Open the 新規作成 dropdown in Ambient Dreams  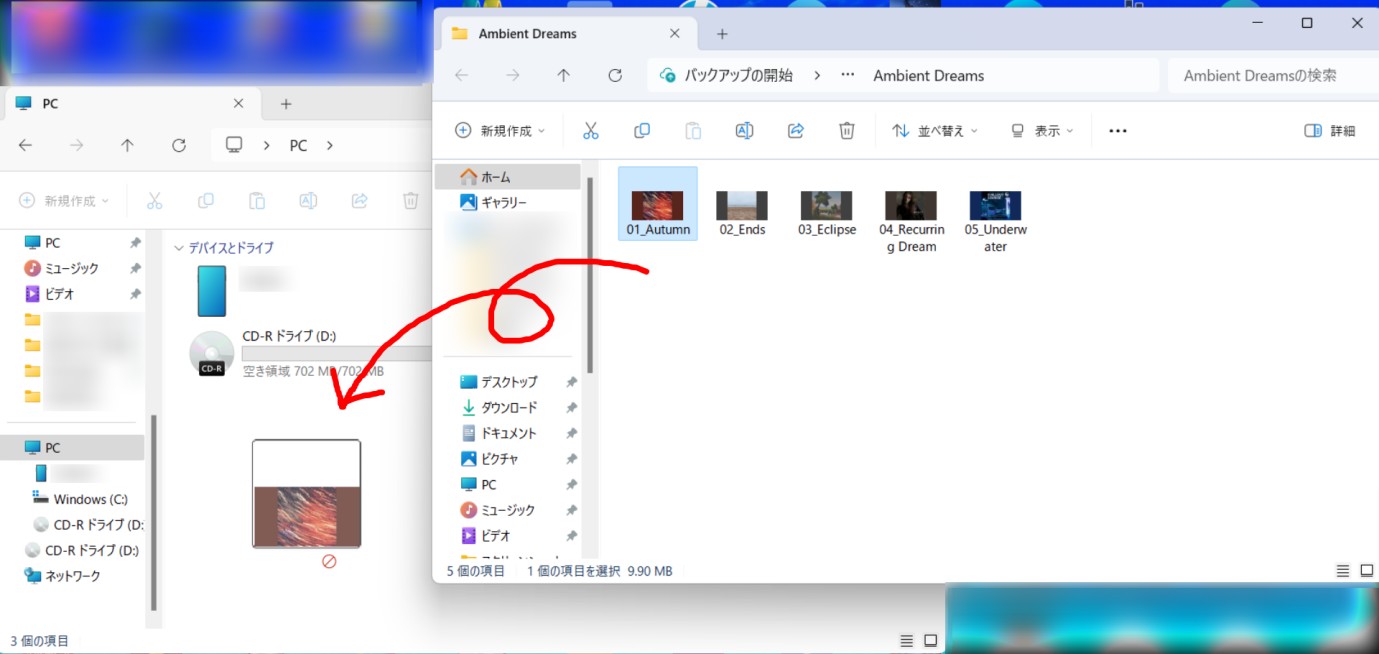click(500, 131)
